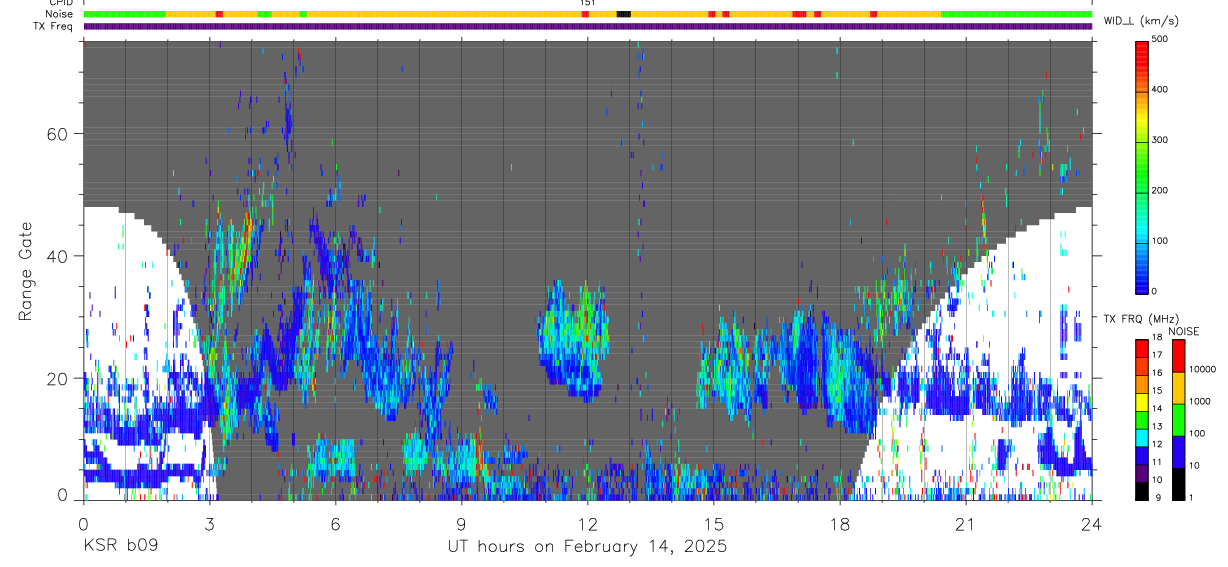Click the '18' label on TX FRQ legend
The width and height of the screenshot is (1228, 567).
(1155, 337)
